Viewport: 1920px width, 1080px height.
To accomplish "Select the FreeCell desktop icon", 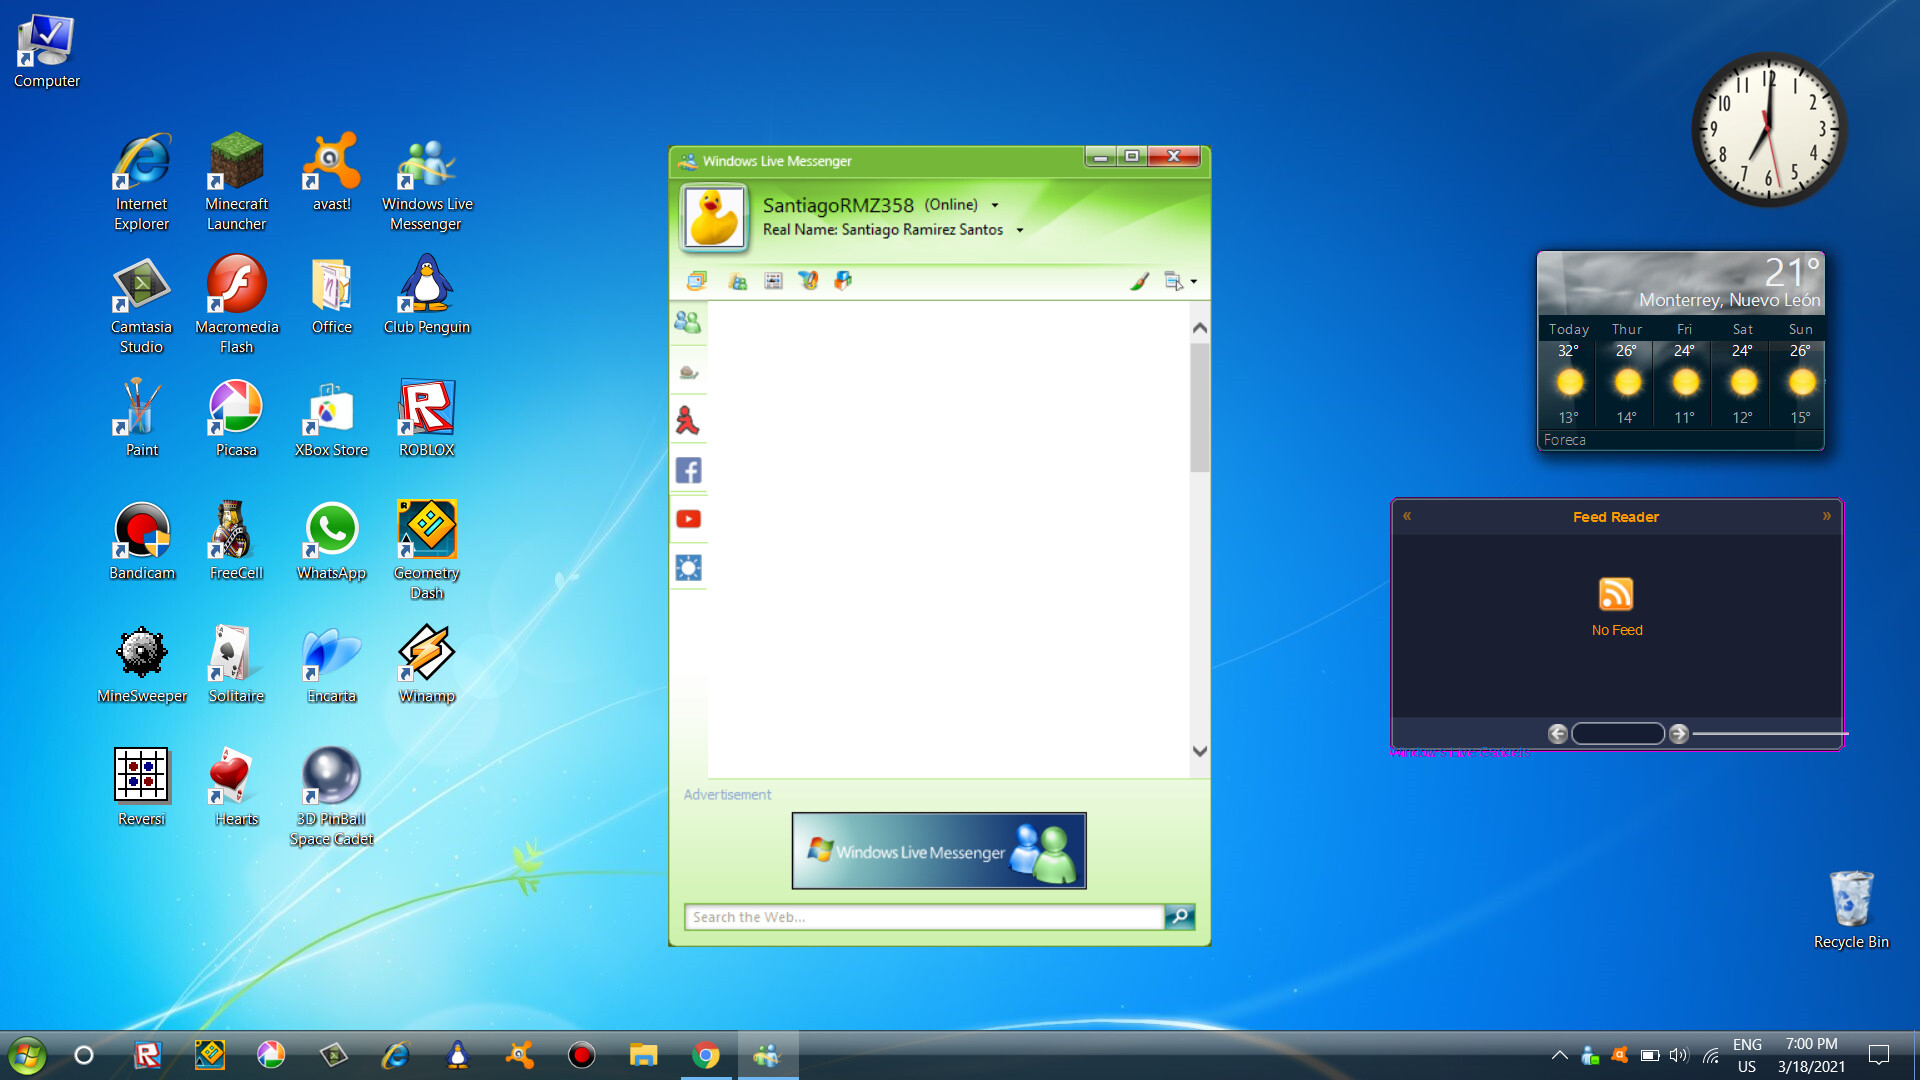I will [237, 541].
